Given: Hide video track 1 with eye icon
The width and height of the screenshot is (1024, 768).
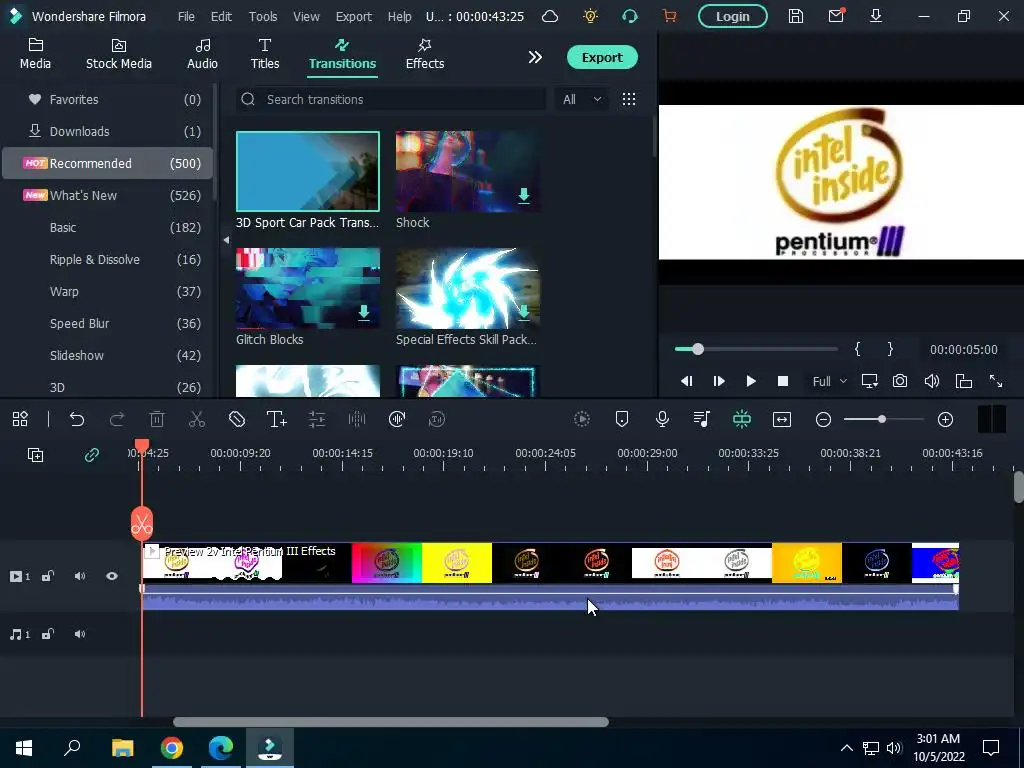Looking at the screenshot, I should (112, 576).
